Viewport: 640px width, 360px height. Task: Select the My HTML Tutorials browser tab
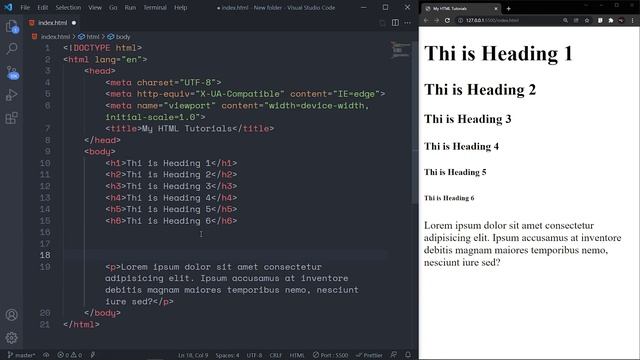pyautogui.click(x=460, y=8)
